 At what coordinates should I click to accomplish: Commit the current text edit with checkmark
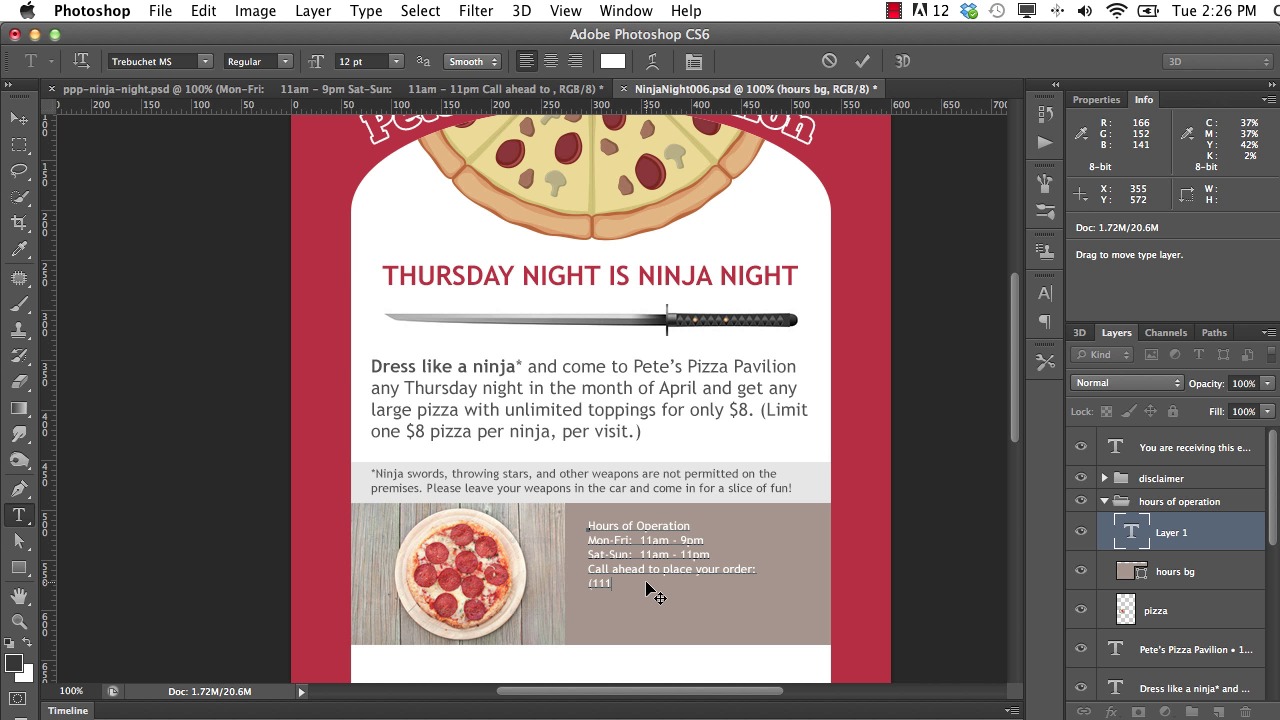(862, 62)
